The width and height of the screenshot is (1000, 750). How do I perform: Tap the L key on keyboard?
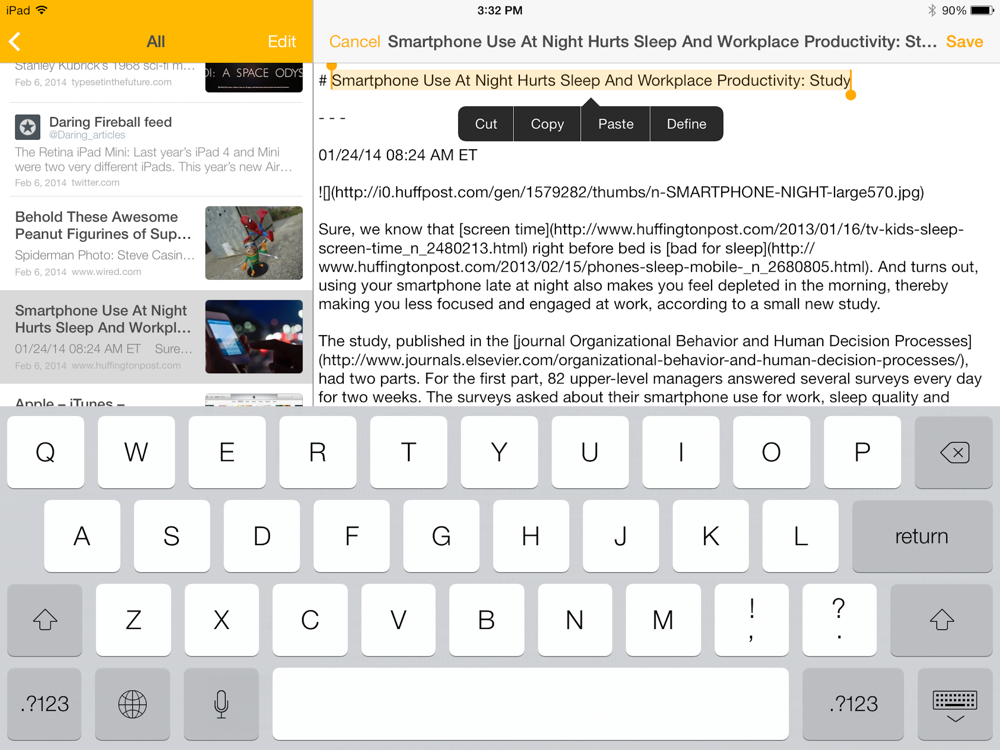pyautogui.click(x=800, y=536)
